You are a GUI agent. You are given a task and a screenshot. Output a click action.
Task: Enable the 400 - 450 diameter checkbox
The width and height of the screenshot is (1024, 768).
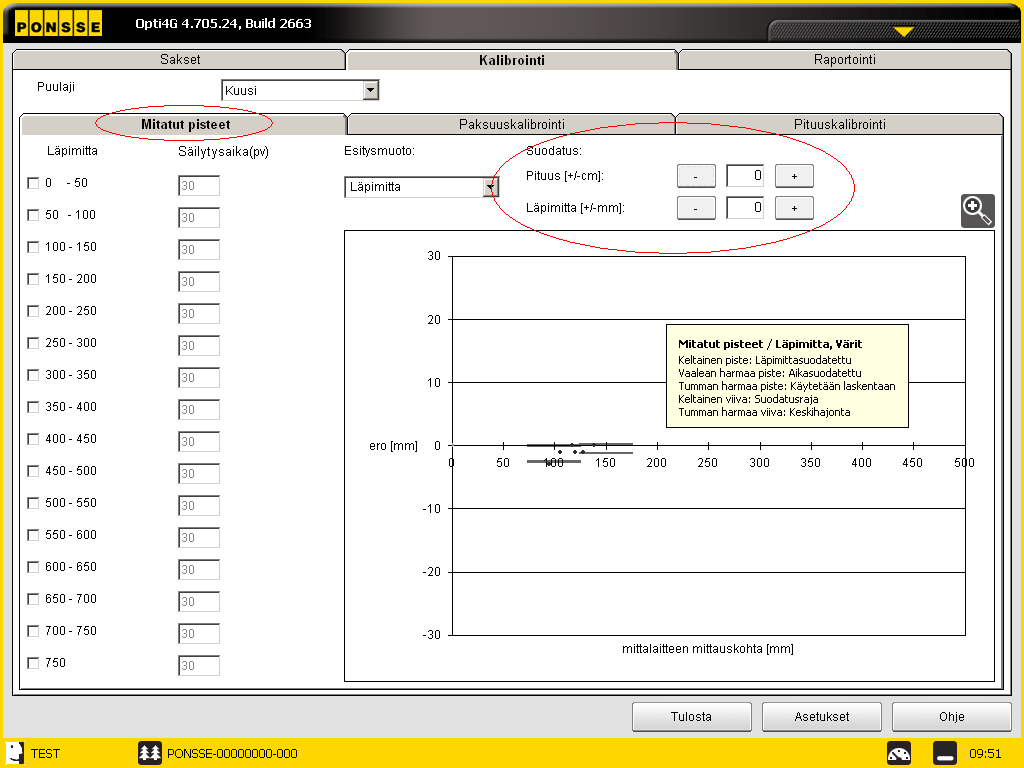(x=33, y=439)
